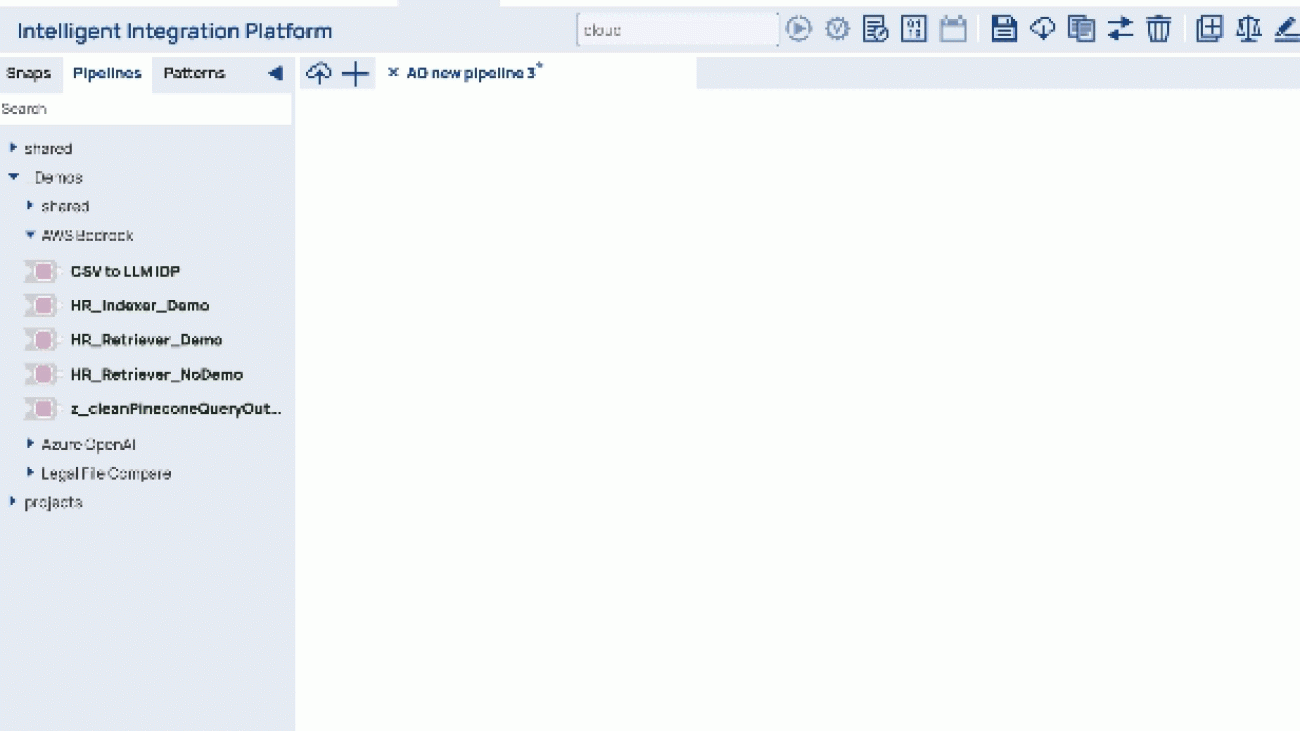Select the projects folder label
Viewport: 1300px width, 731px height.
pyautogui.click(x=53, y=502)
